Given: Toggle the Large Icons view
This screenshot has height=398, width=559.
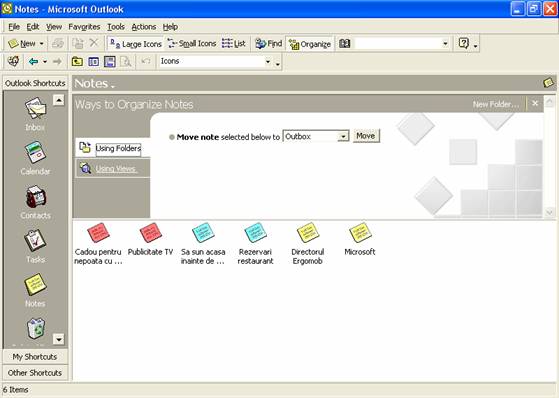Looking at the screenshot, I should coord(135,44).
